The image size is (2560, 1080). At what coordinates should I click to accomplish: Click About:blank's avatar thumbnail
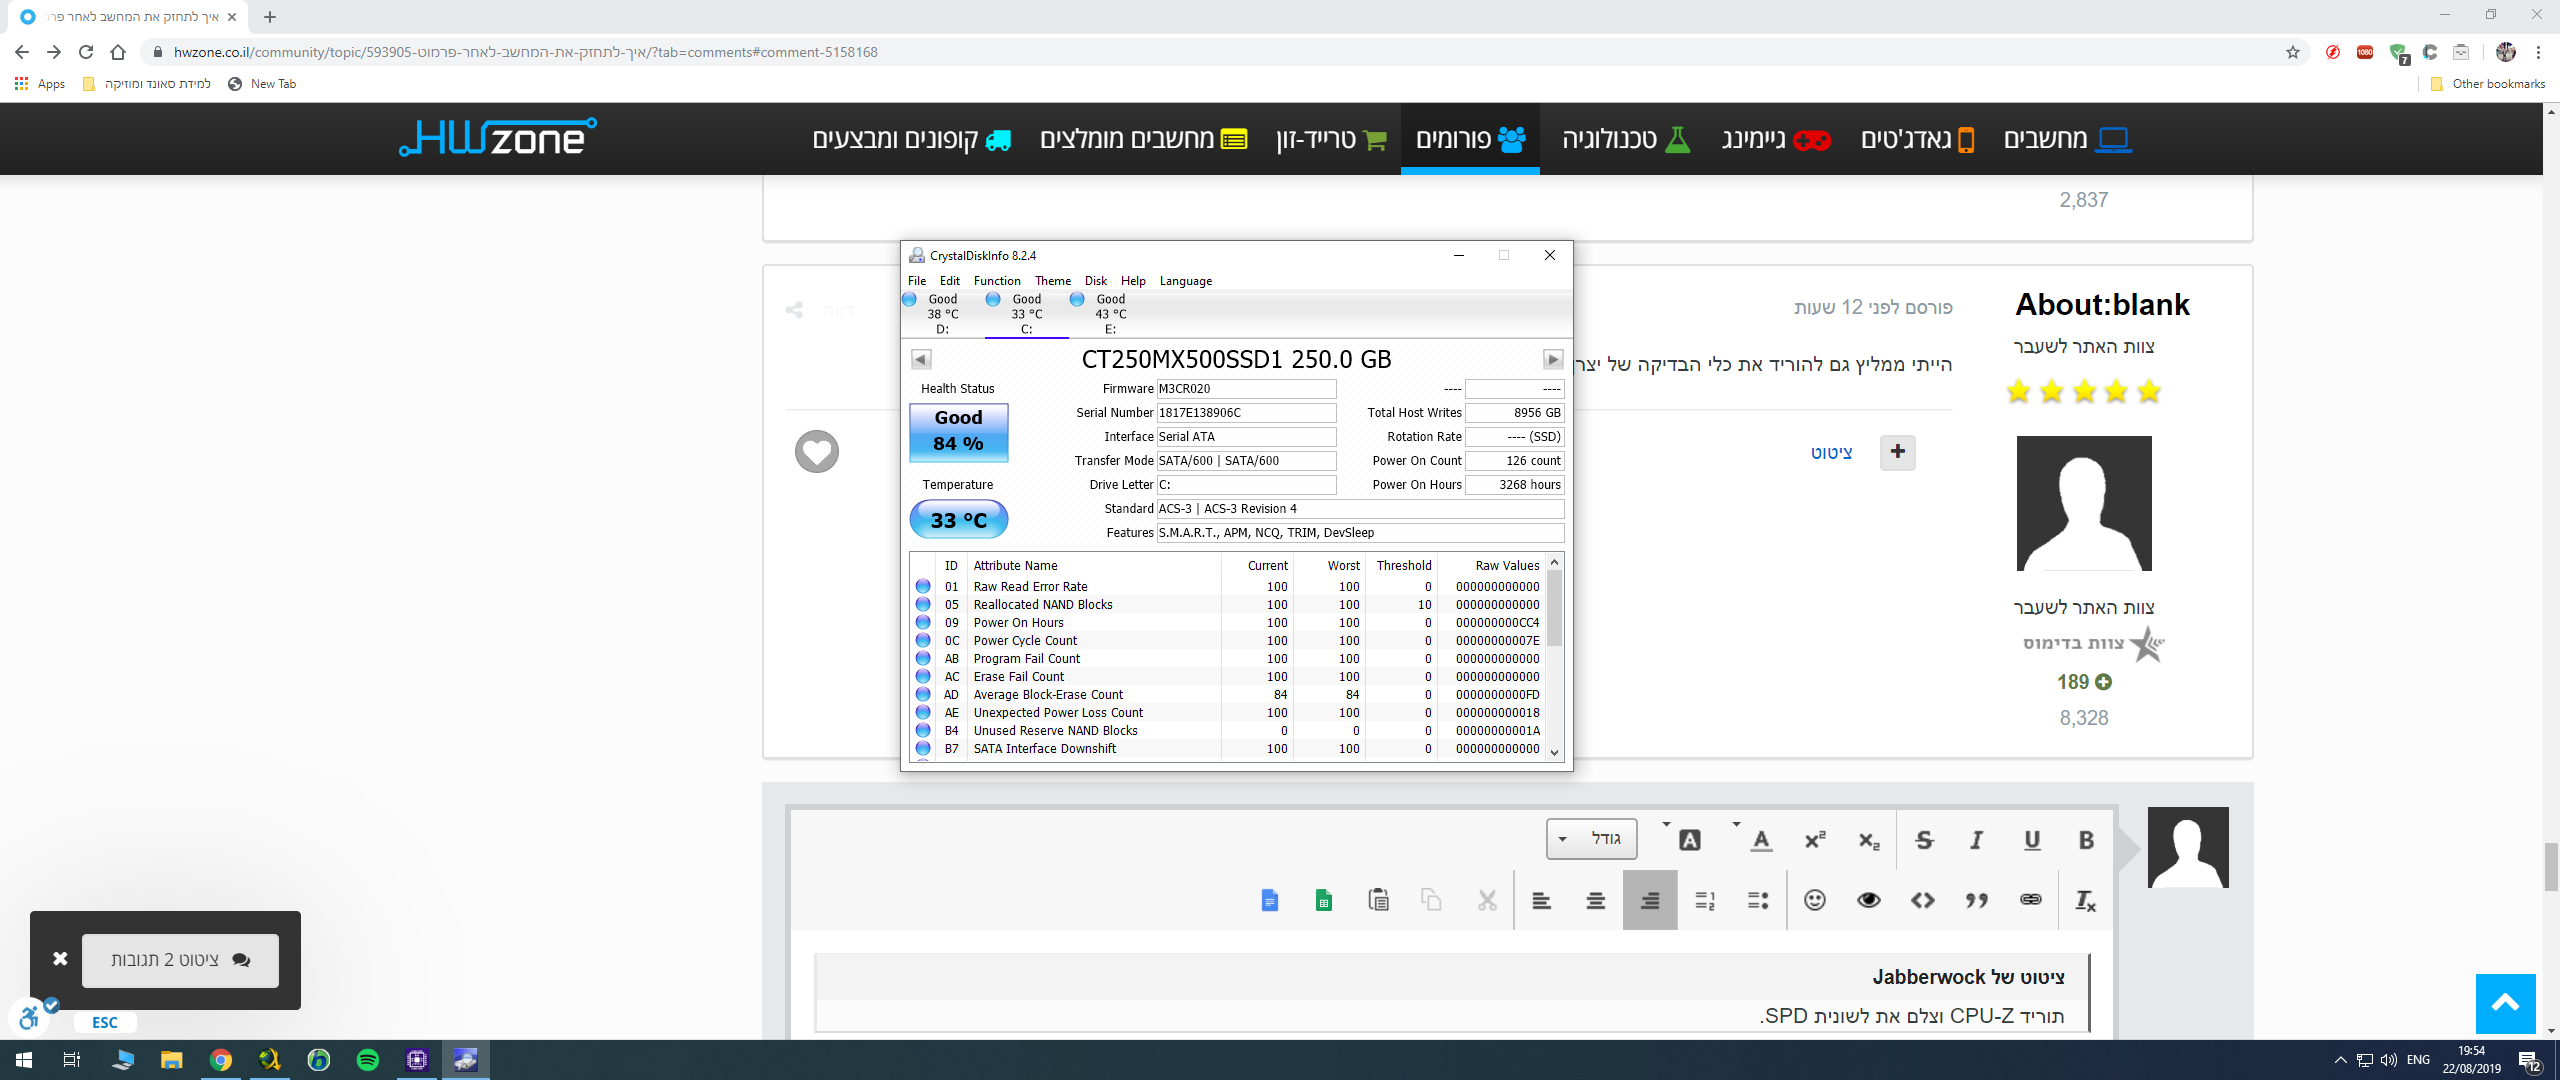pyautogui.click(x=2083, y=503)
